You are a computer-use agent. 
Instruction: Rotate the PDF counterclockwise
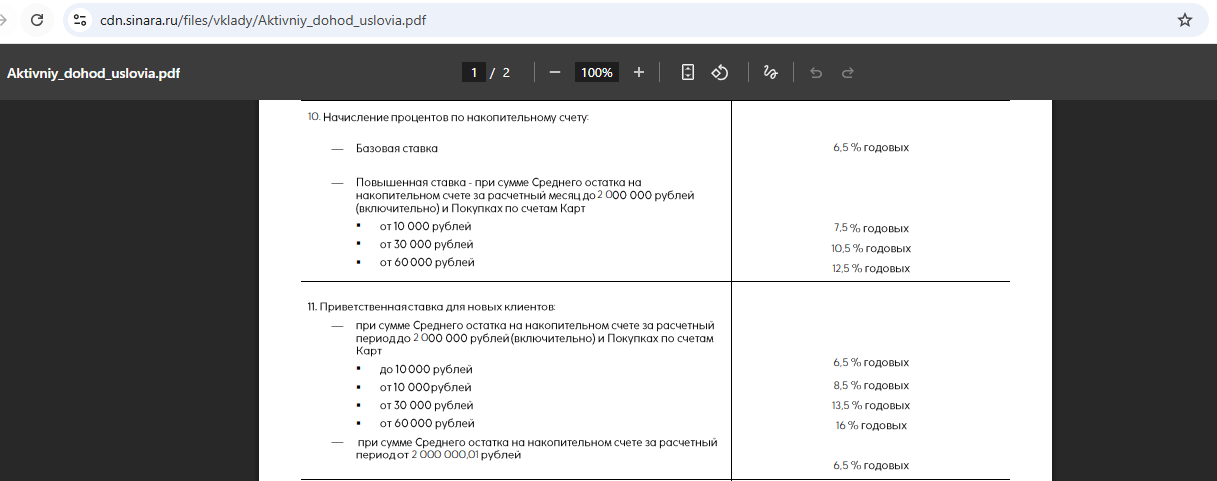point(719,73)
